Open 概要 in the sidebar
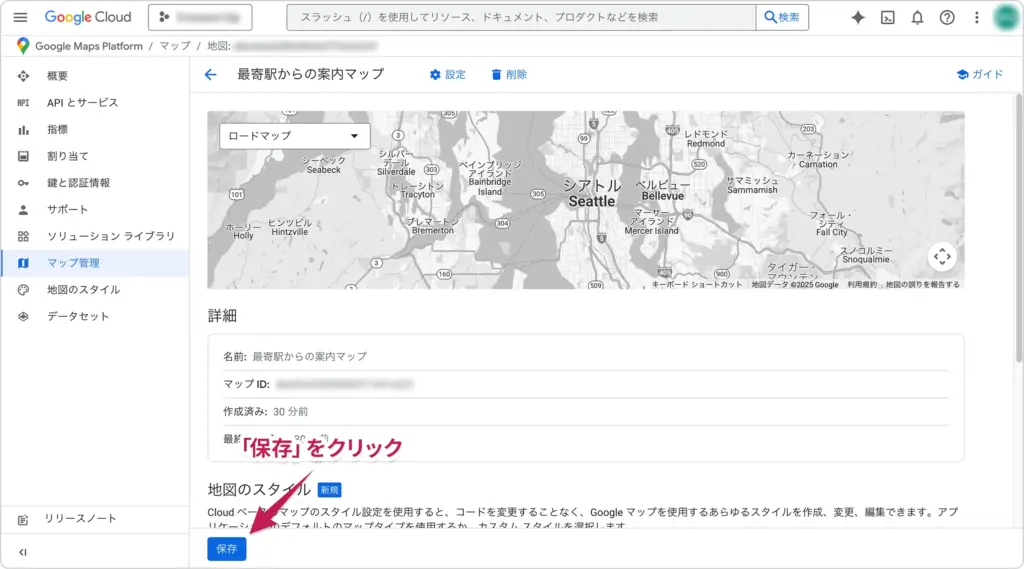 [95, 76]
